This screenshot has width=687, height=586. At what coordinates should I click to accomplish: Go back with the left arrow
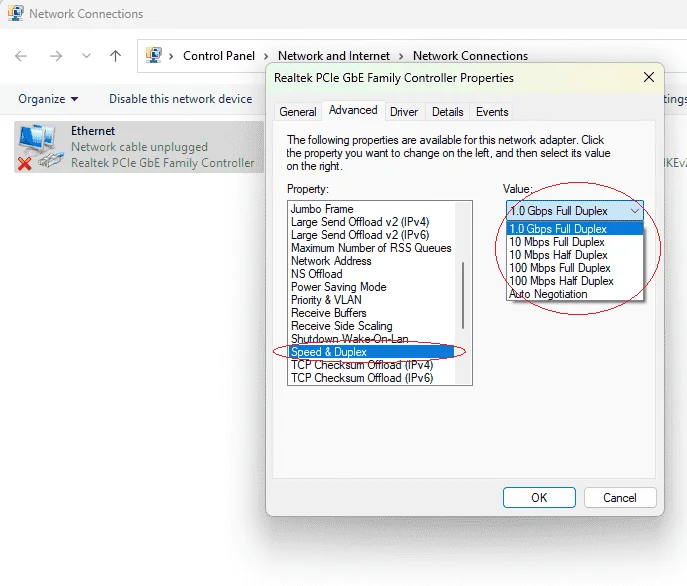click(x=21, y=56)
